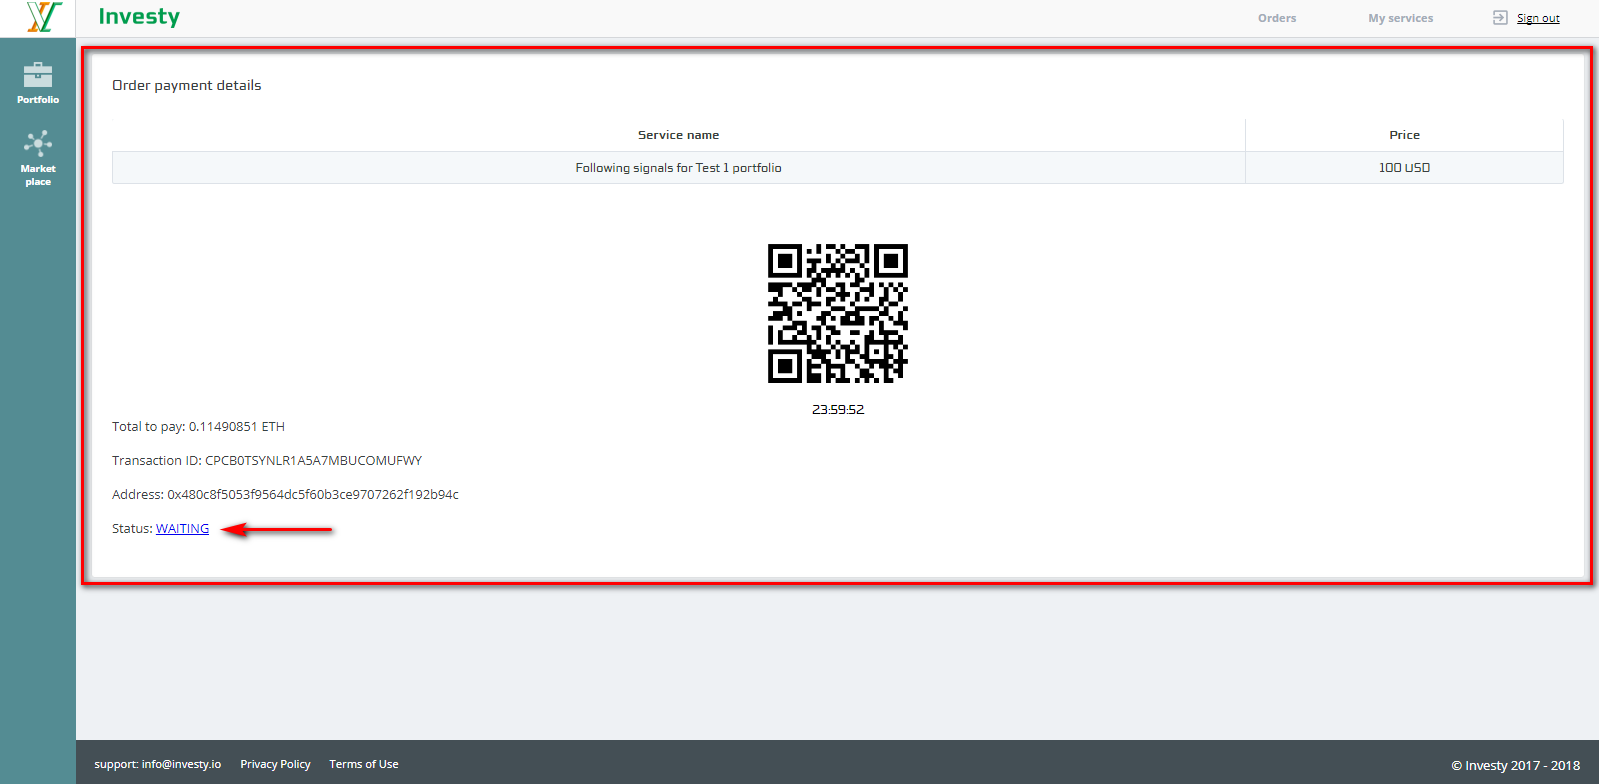Click the Investy brand name
Viewport: 1599px width, 784px height.
tap(139, 17)
